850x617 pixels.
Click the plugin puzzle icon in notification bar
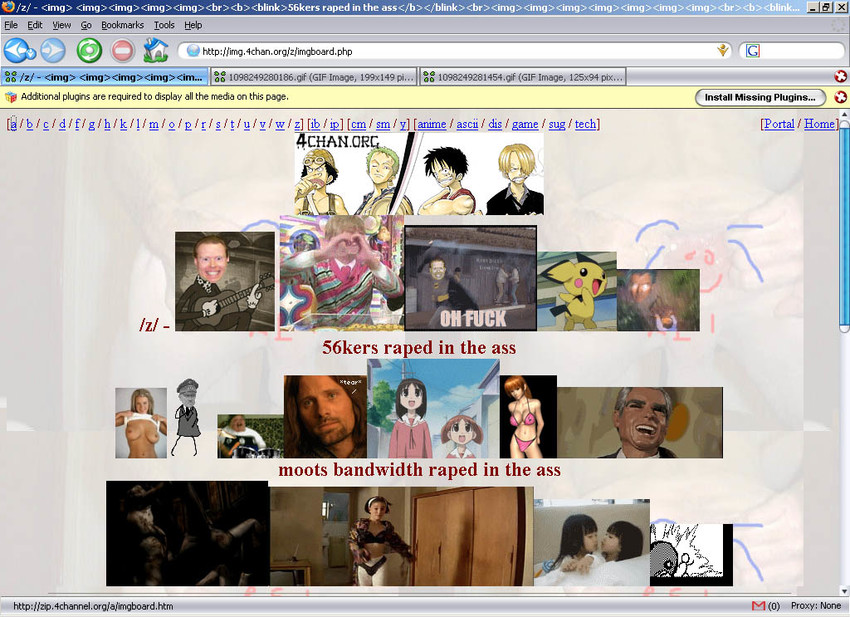coord(11,97)
